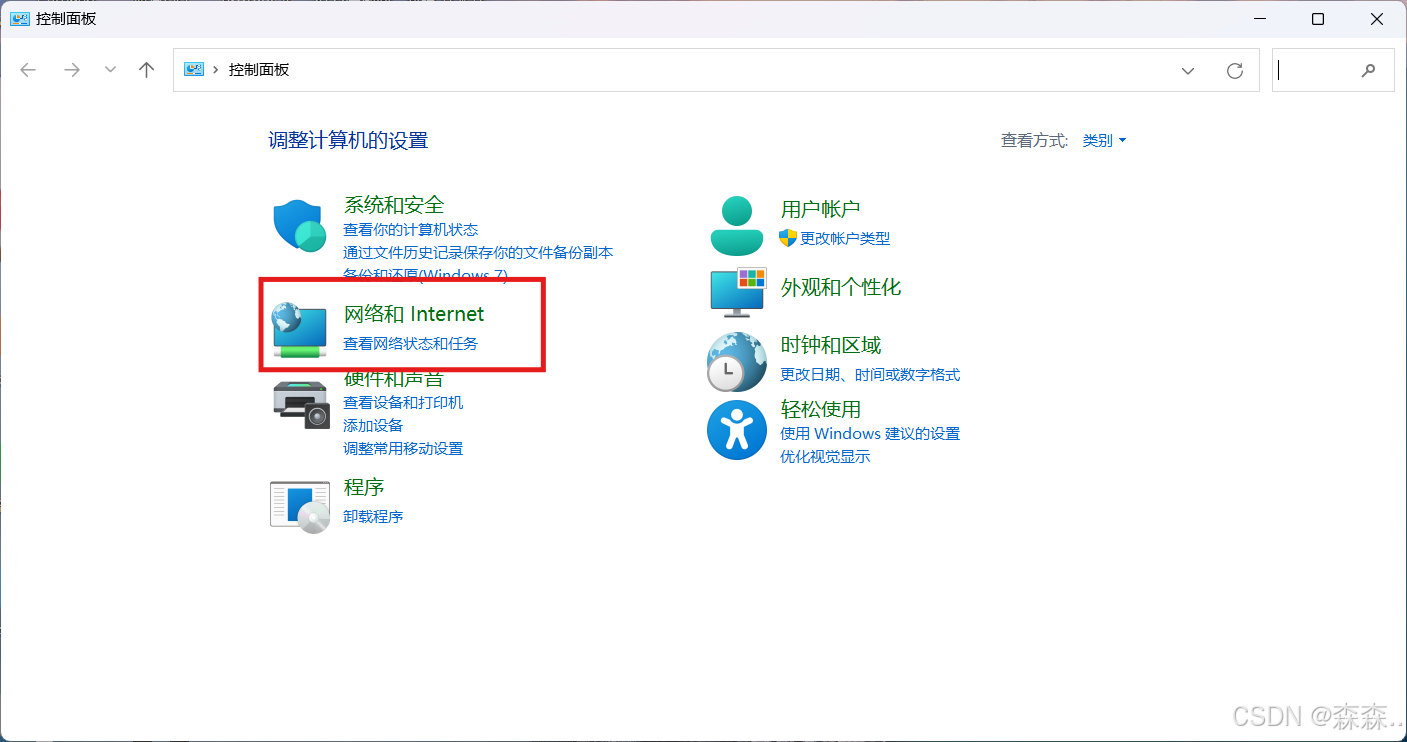Go back using the back arrow
Viewport: 1407px width, 742px height.
(x=28, y=70)
